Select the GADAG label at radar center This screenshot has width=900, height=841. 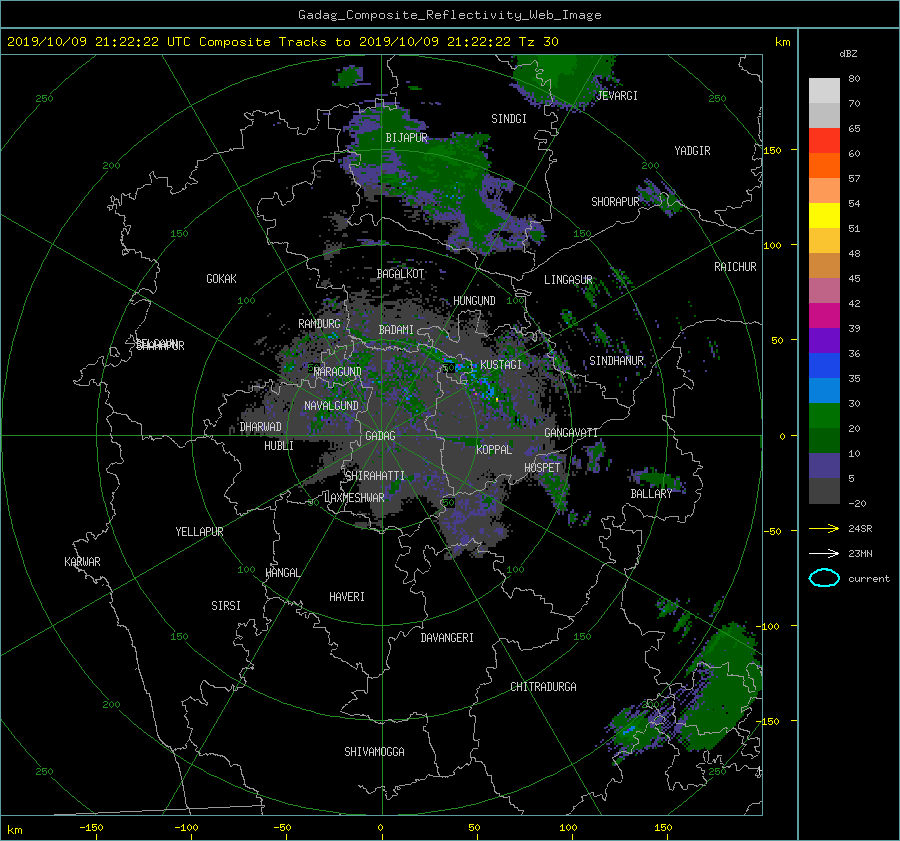click(x=380, y=436)
